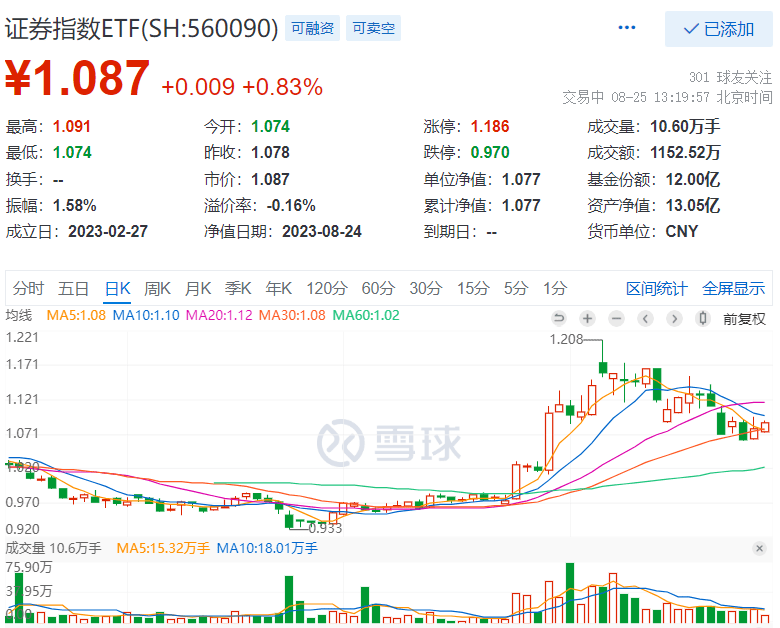This screenshot has width=780, height=628.
Task: Switch to the 分时 intraday tab
Action: pos(28,289)
